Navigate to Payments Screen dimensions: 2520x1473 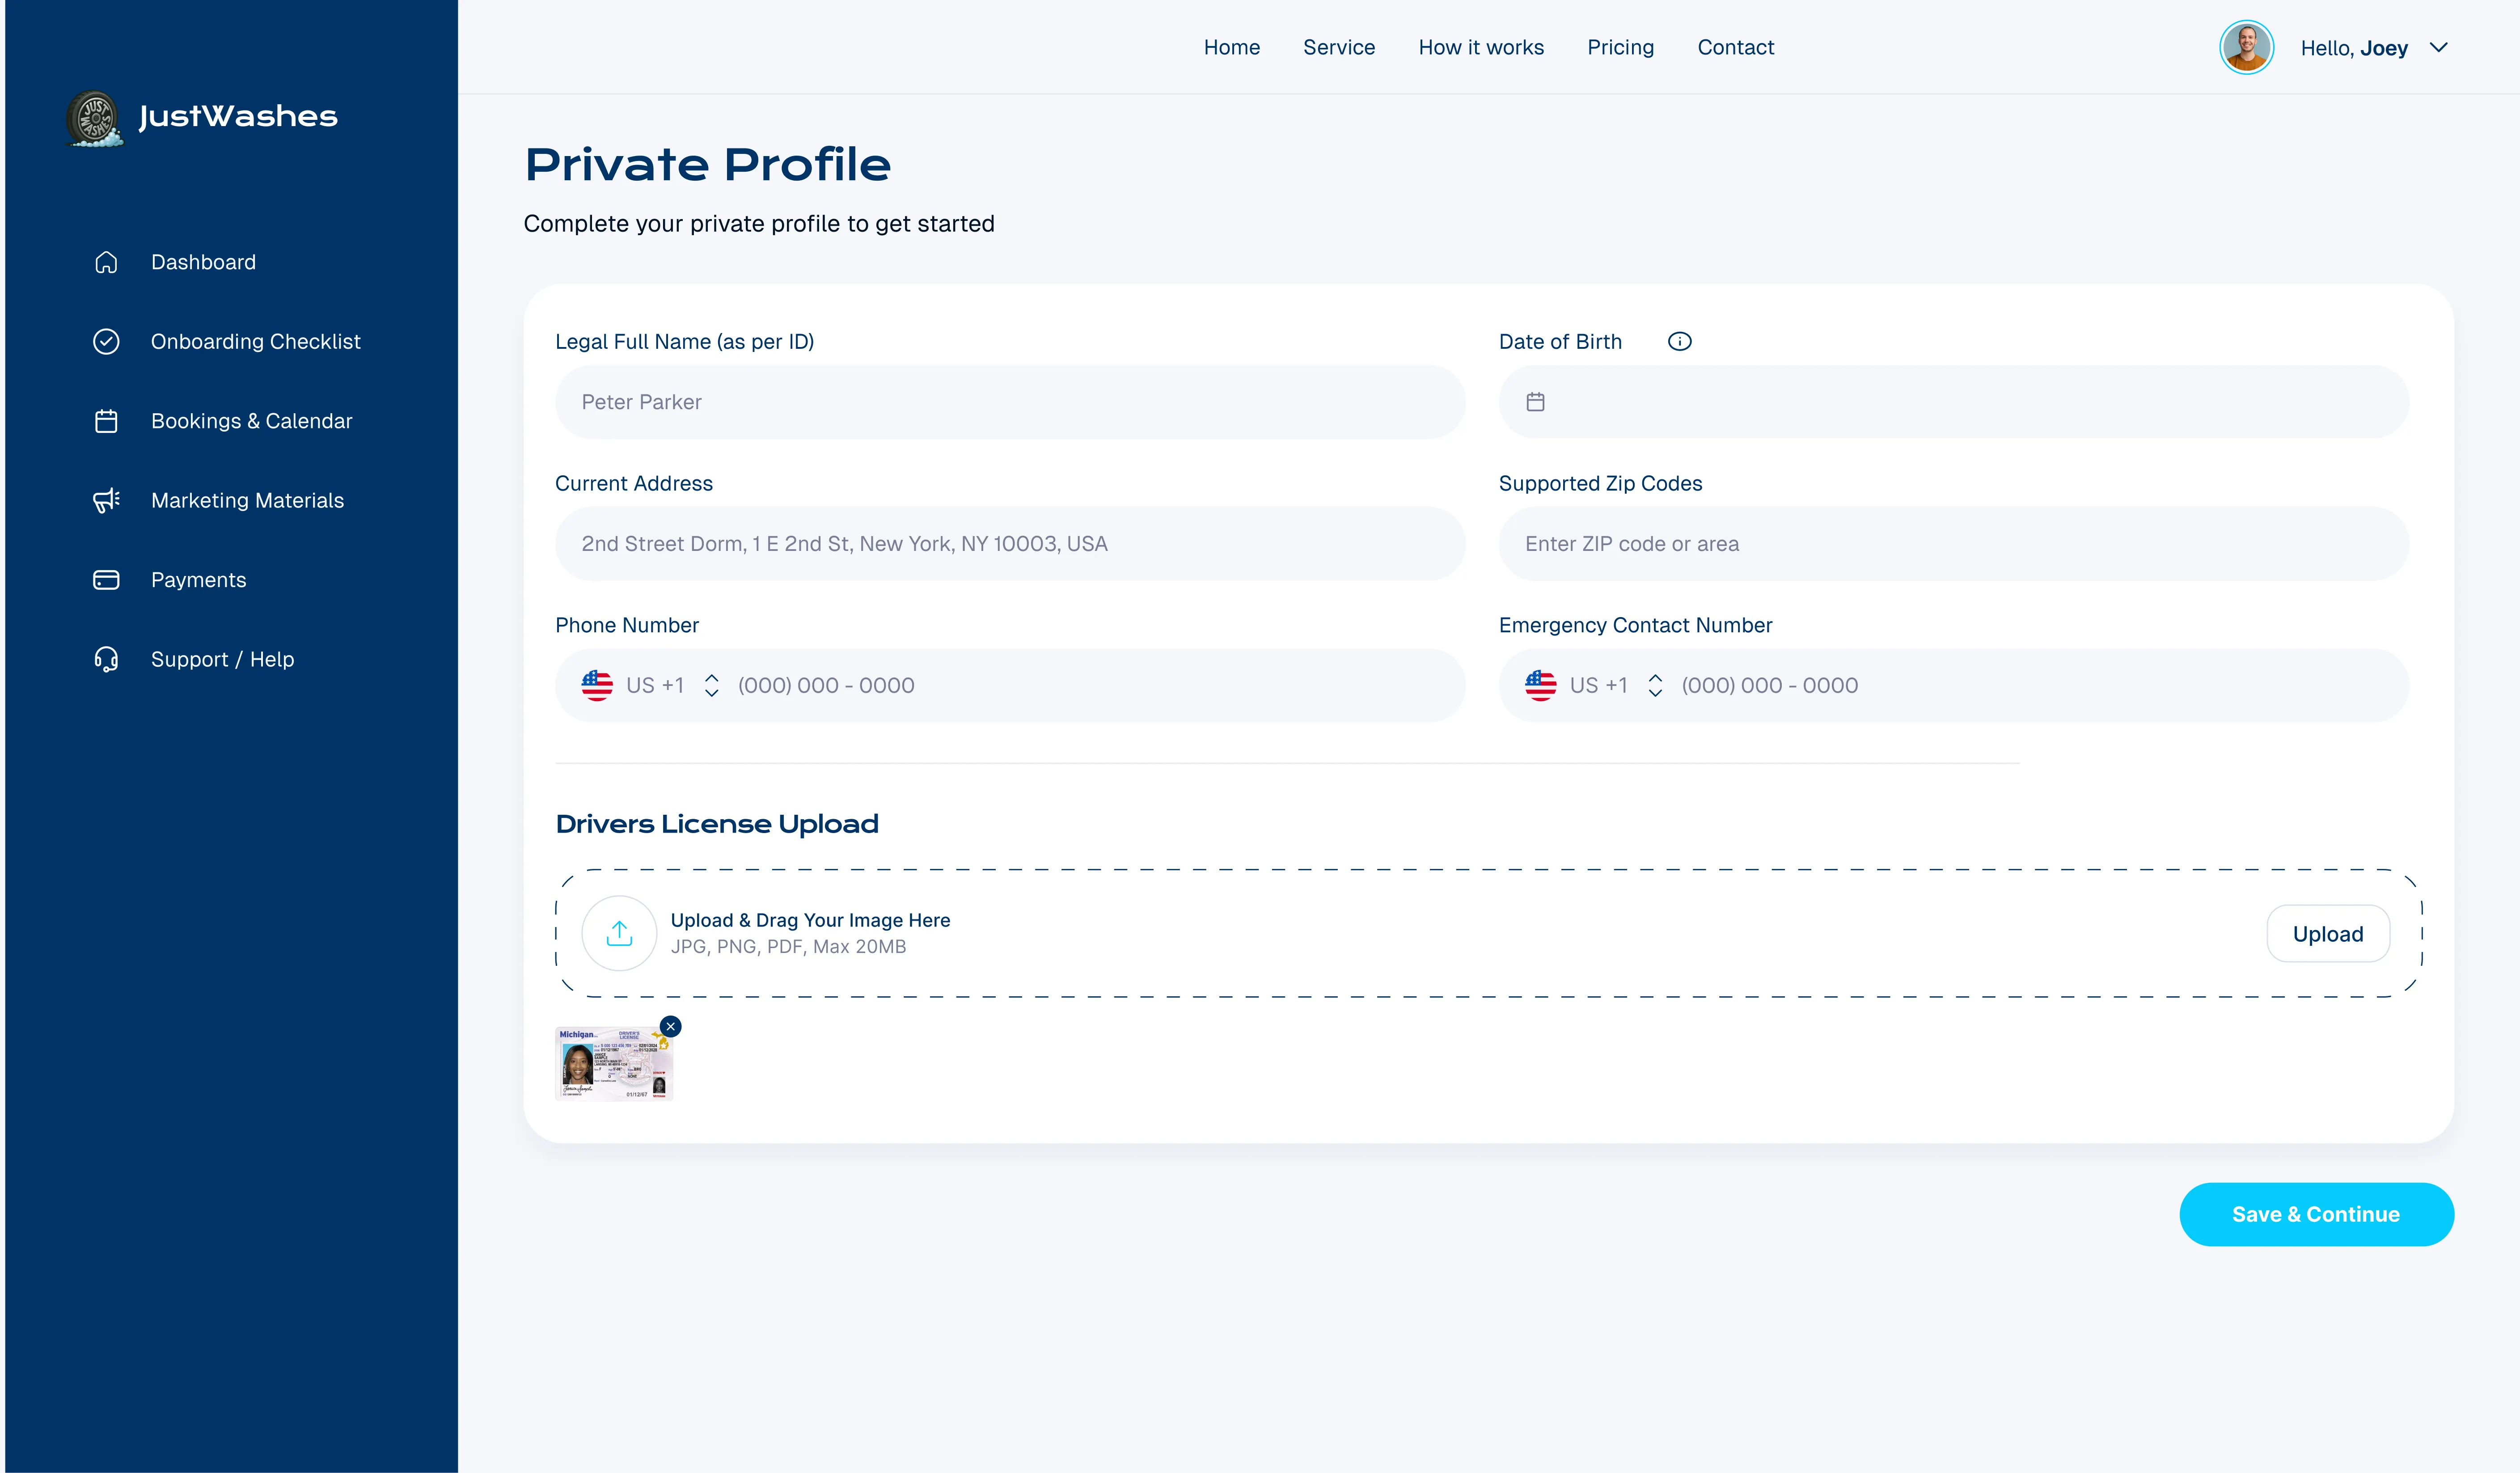[199, 580]
